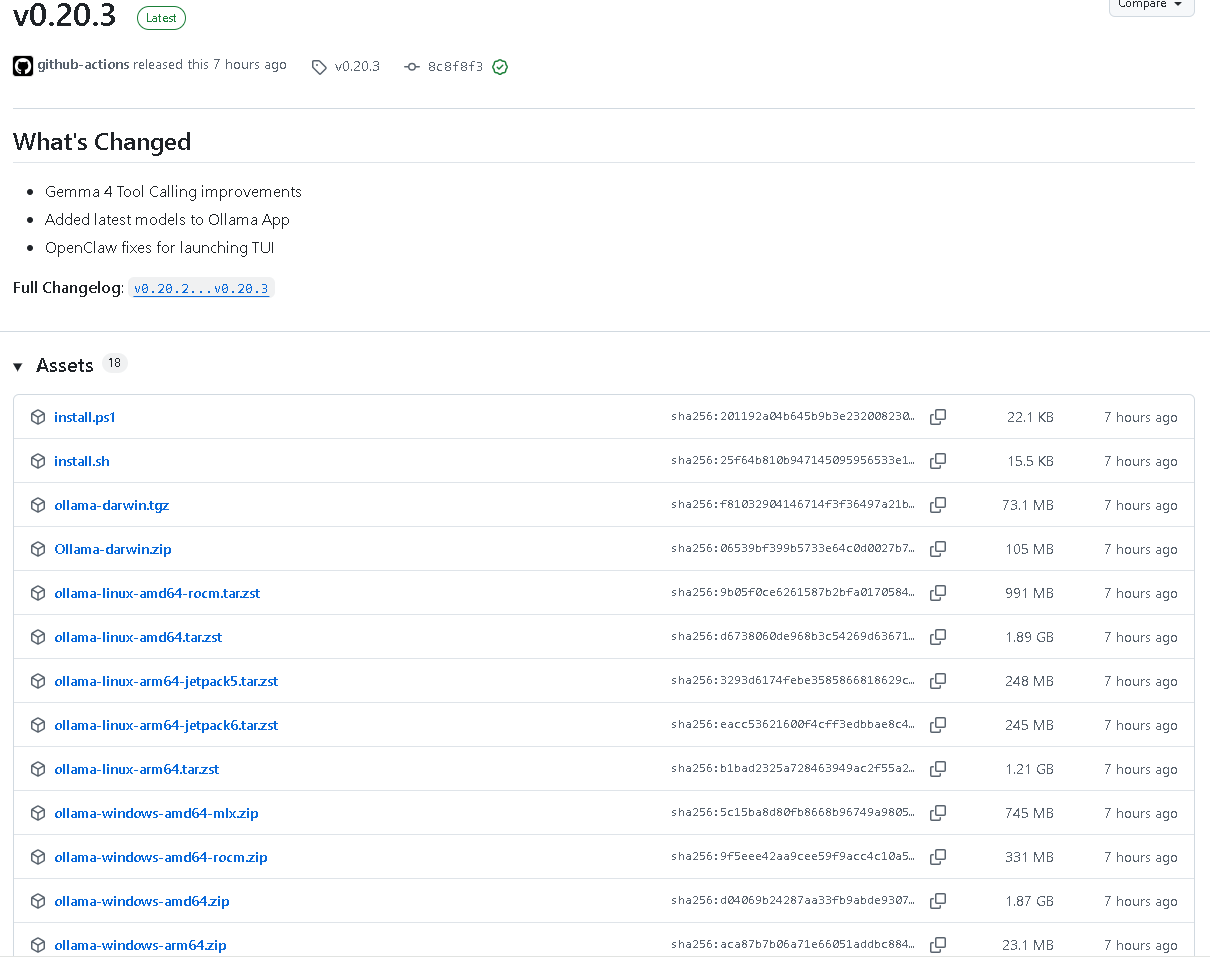Click package icon beside install.ps1
1210x957 pixels.
pyautogui.click(x=38, y=417)
